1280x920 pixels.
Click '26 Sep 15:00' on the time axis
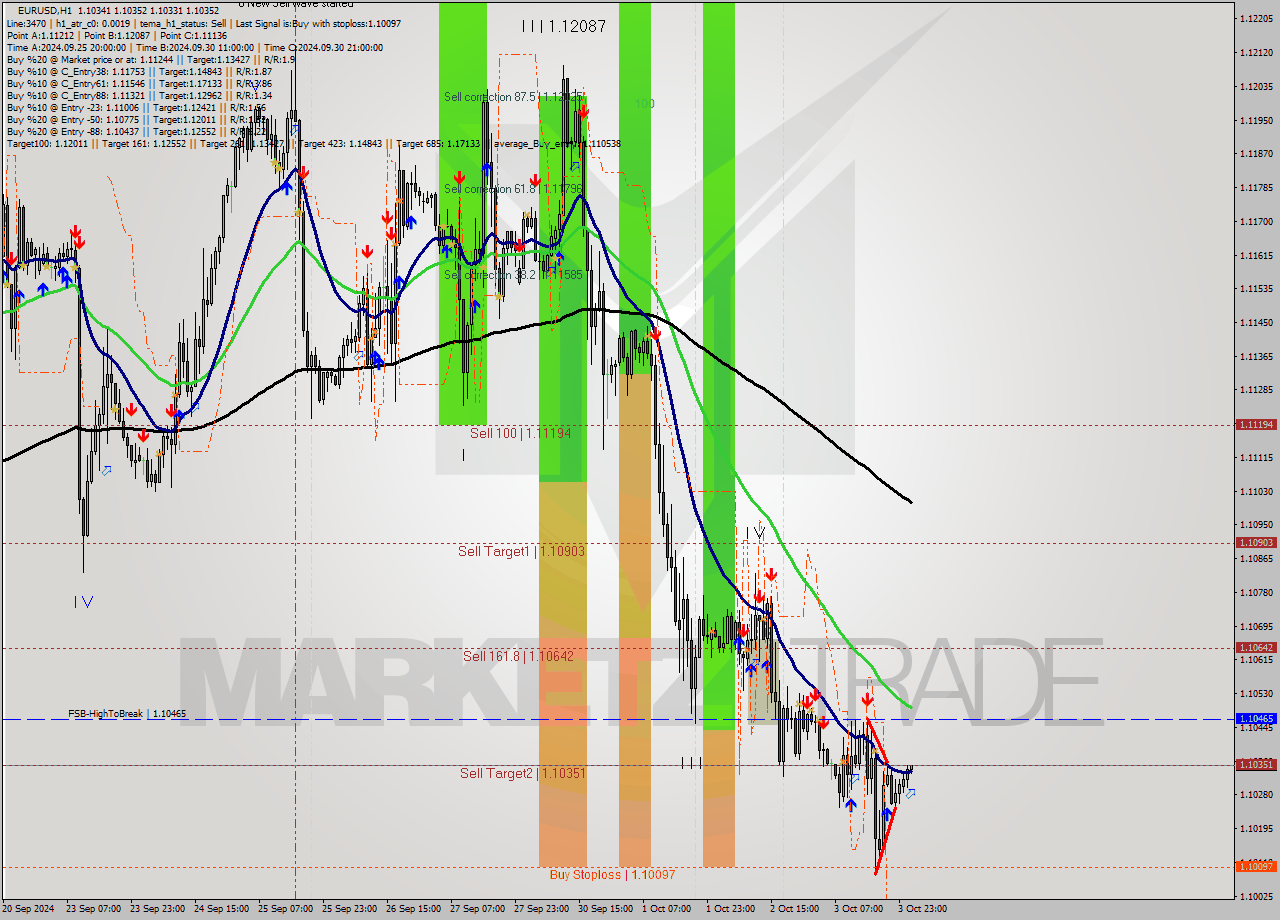[x=413, y=909]
